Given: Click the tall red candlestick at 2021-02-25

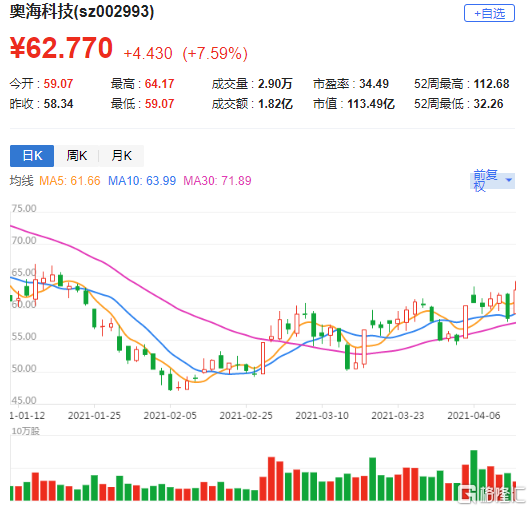Looking at the screenshot, I should click(x=263, y=358).
